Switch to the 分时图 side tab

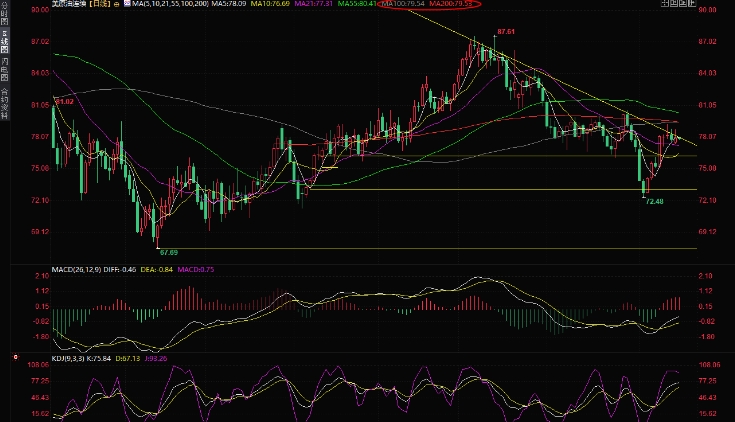tap(4, 15)
